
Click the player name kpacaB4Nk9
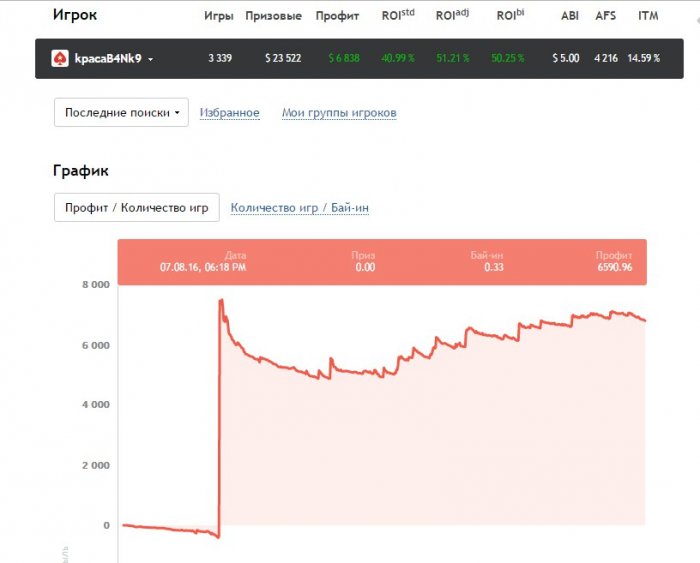point(108,58)
